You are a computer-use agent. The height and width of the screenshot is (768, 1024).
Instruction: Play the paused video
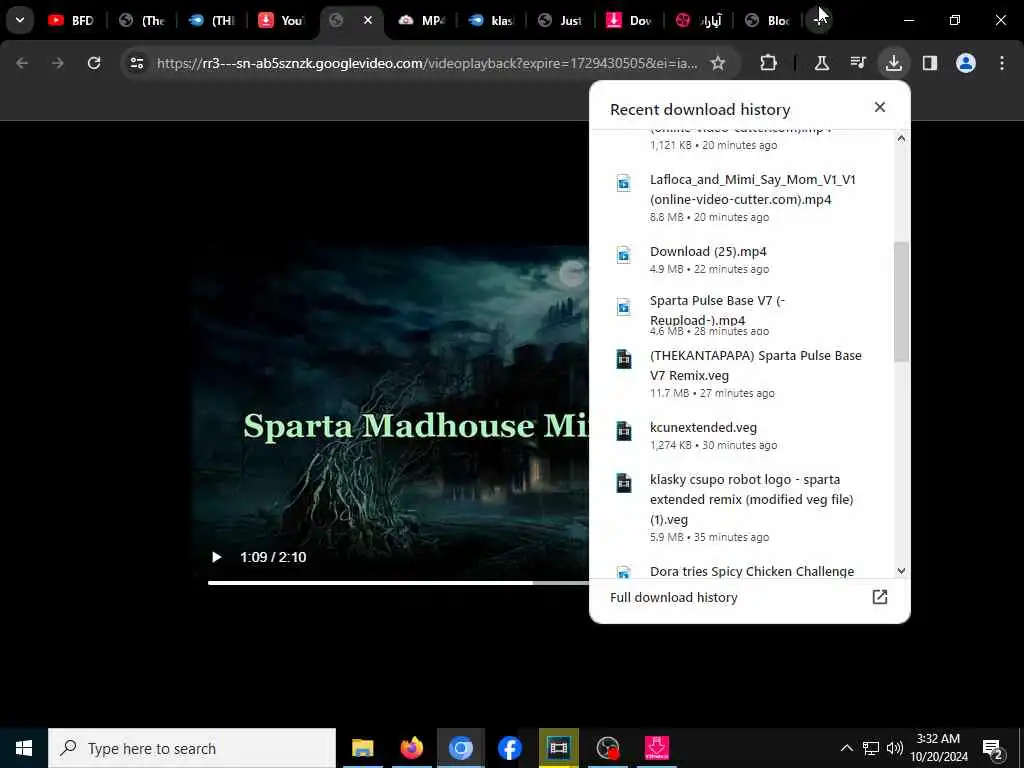coord(216,557)
